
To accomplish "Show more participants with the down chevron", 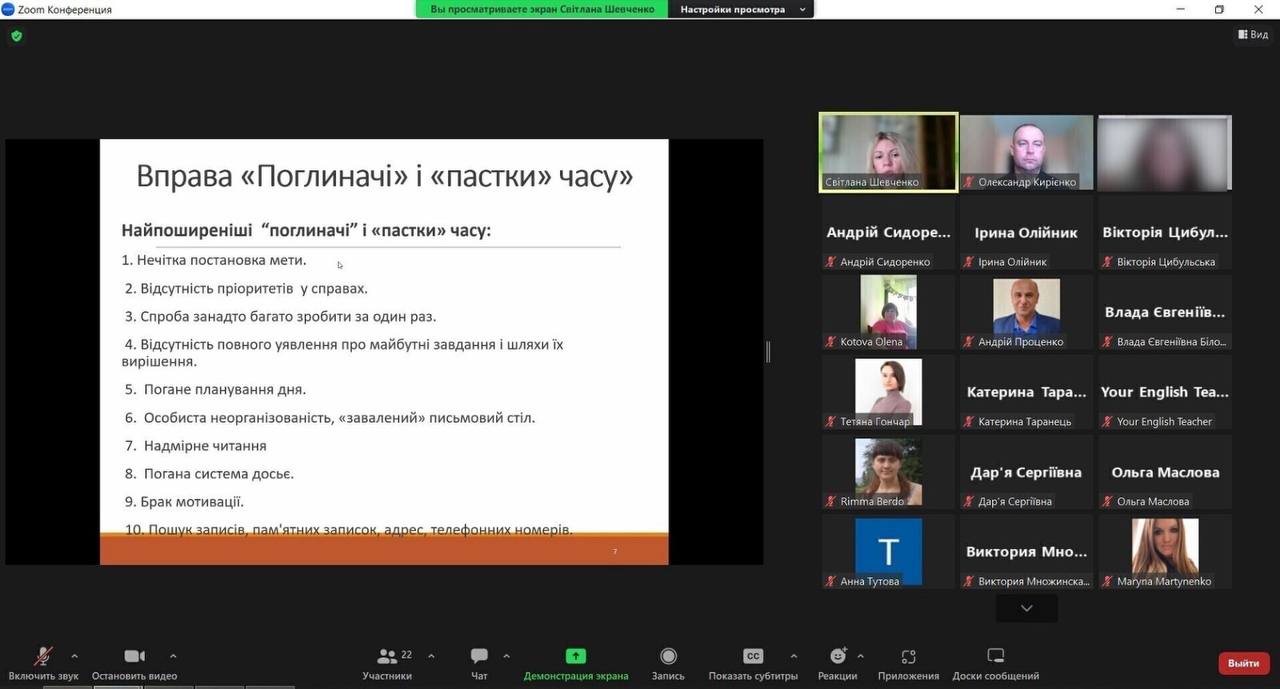I will (x=1026, y=608).
